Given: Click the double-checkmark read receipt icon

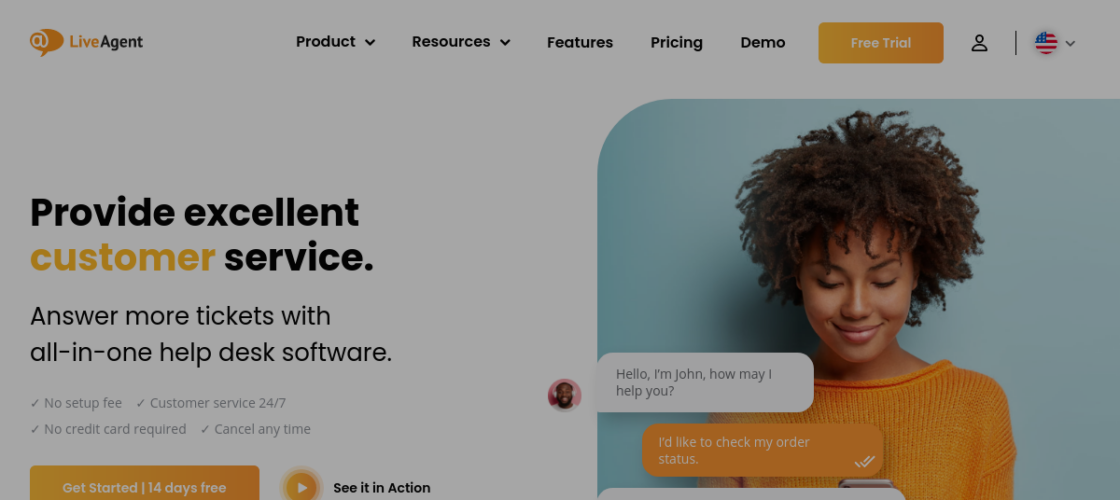Looking at the screenshot, I should 864,461.
